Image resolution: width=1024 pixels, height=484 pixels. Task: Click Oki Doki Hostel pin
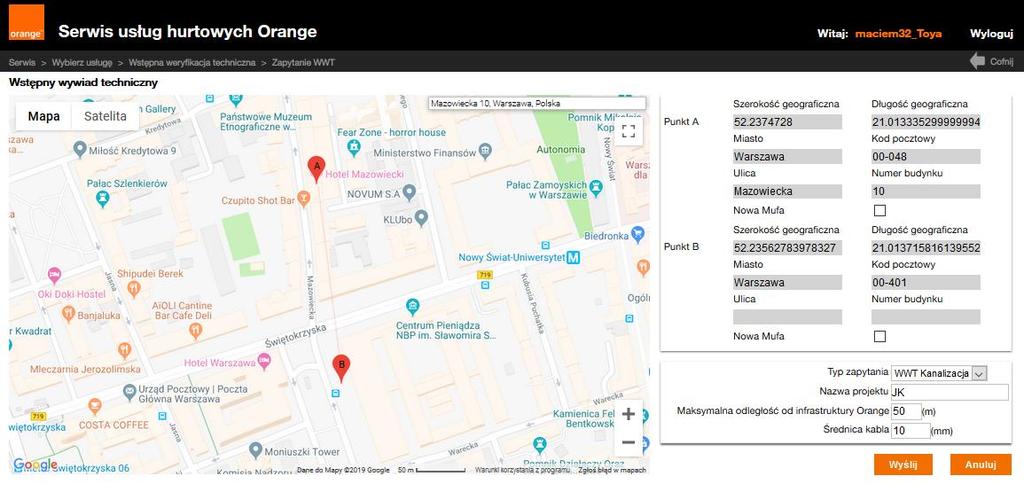54,275
